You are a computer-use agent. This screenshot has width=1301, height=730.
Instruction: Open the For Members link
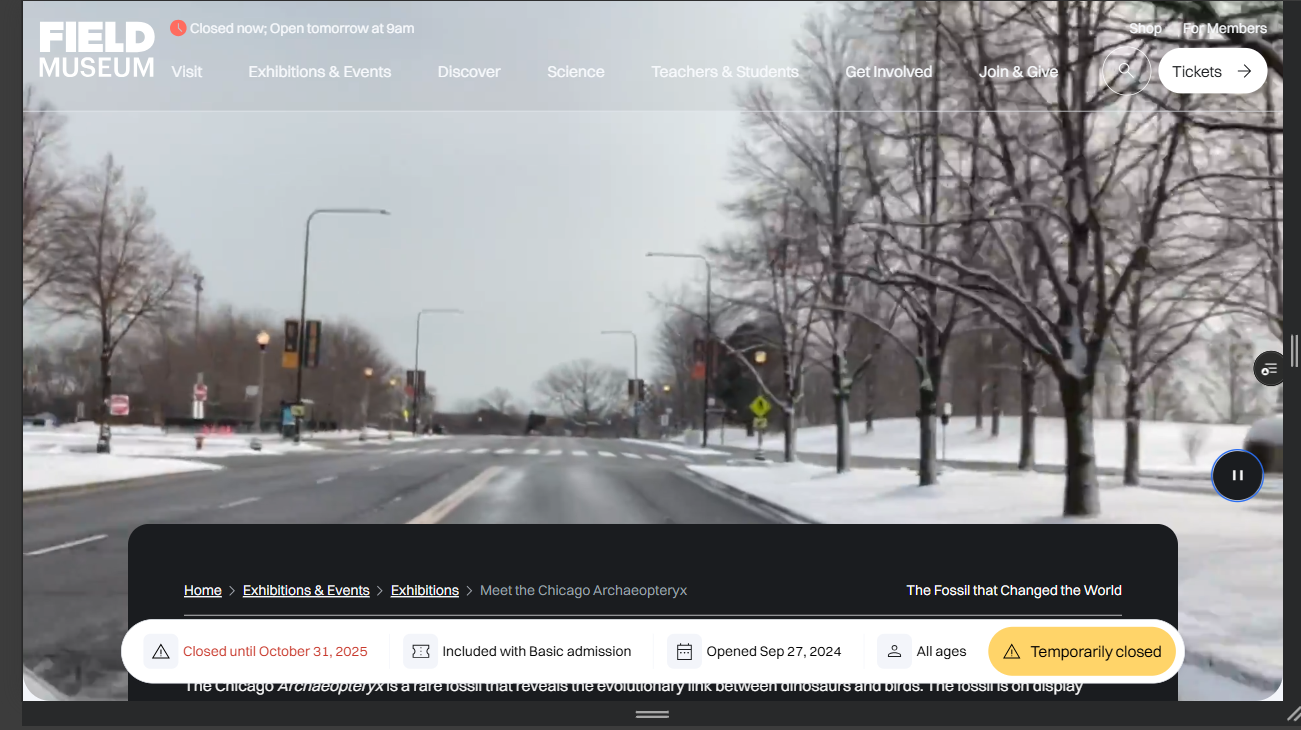(1225, 28)
